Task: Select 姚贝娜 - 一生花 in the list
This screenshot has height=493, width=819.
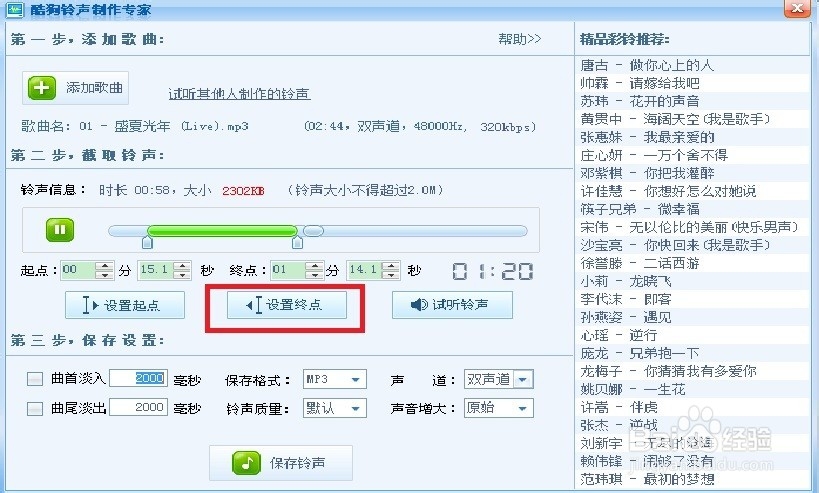Action: click(x=694, y=389)
